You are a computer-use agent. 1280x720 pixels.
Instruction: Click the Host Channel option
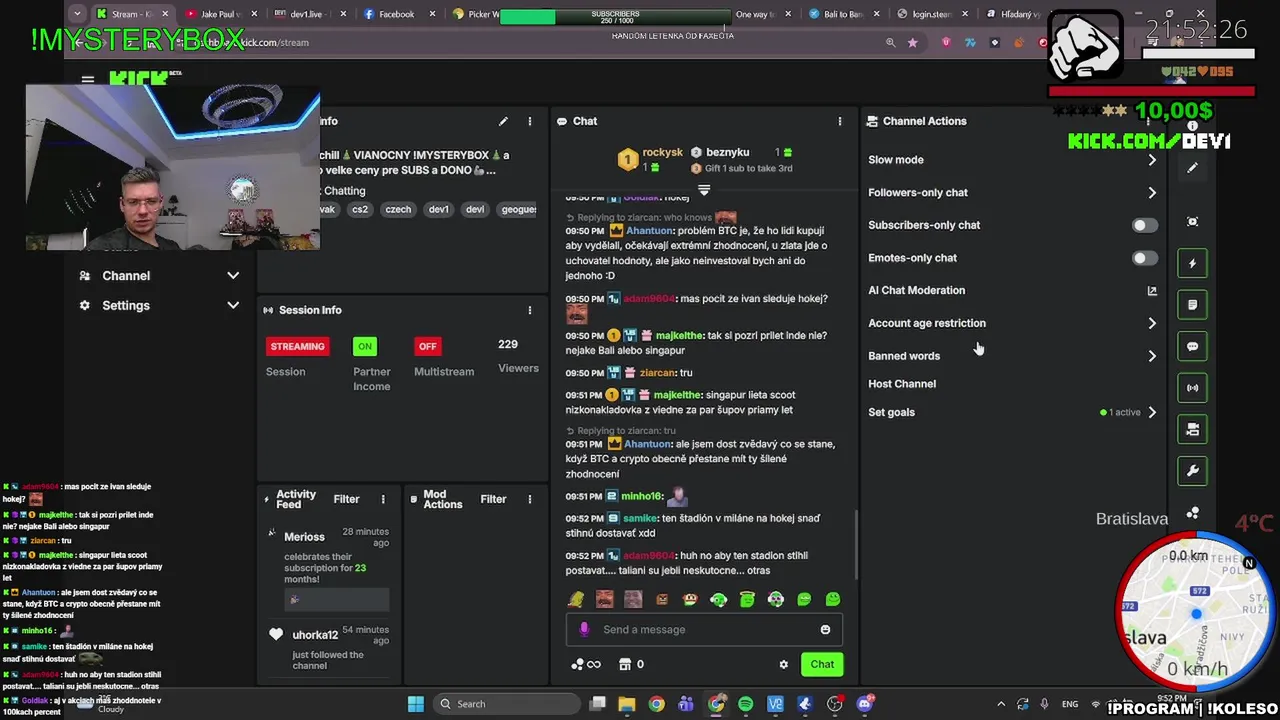click(902, 384)
